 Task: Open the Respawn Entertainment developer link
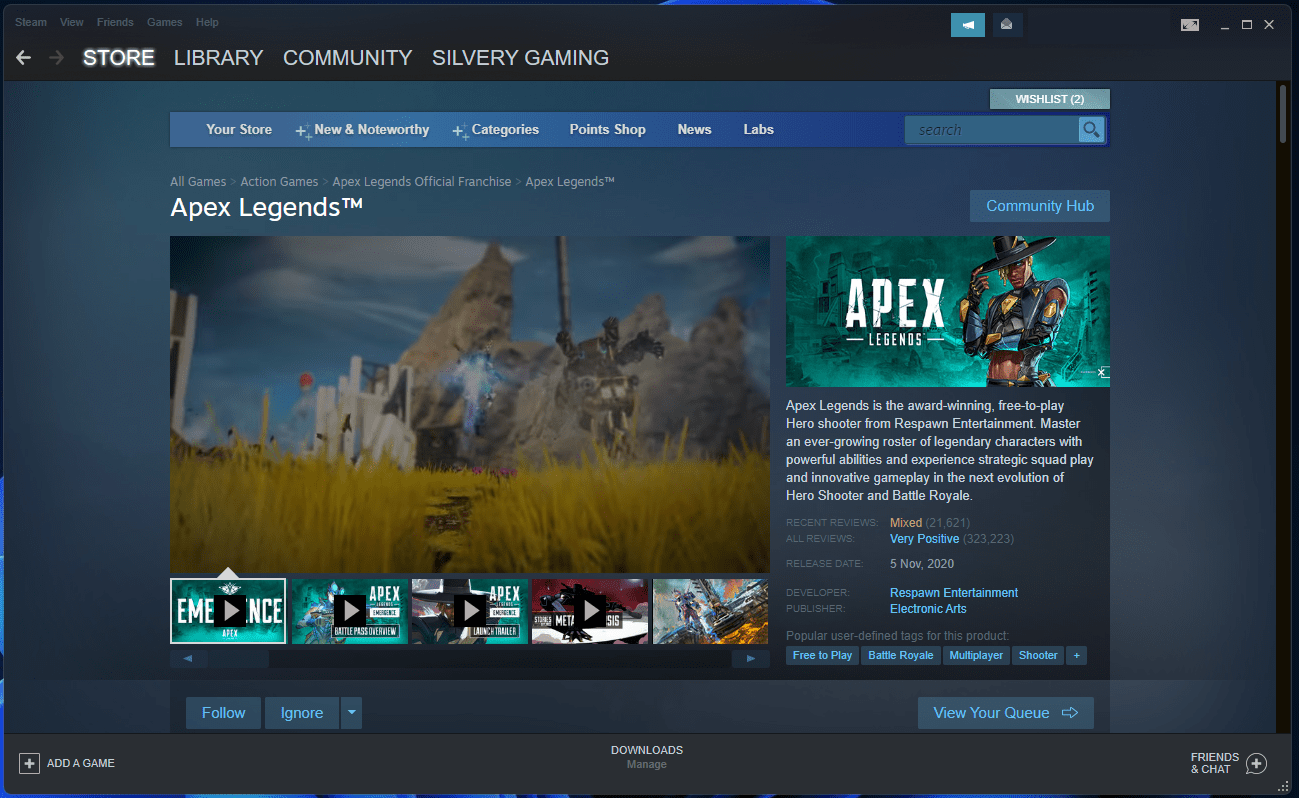[x=954, y=593]
